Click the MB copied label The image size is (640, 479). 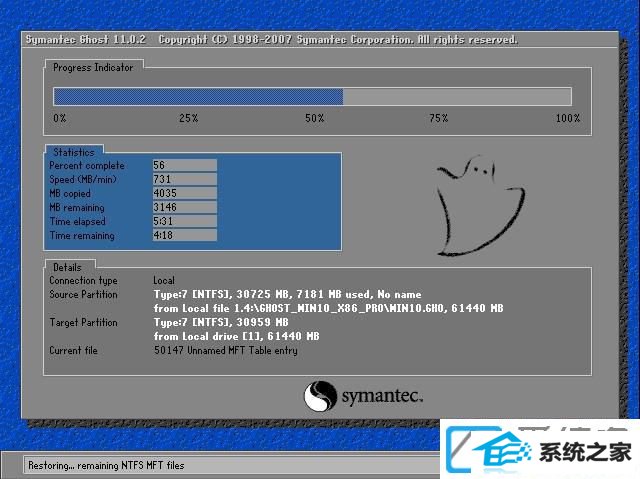[x=70, y=193]
